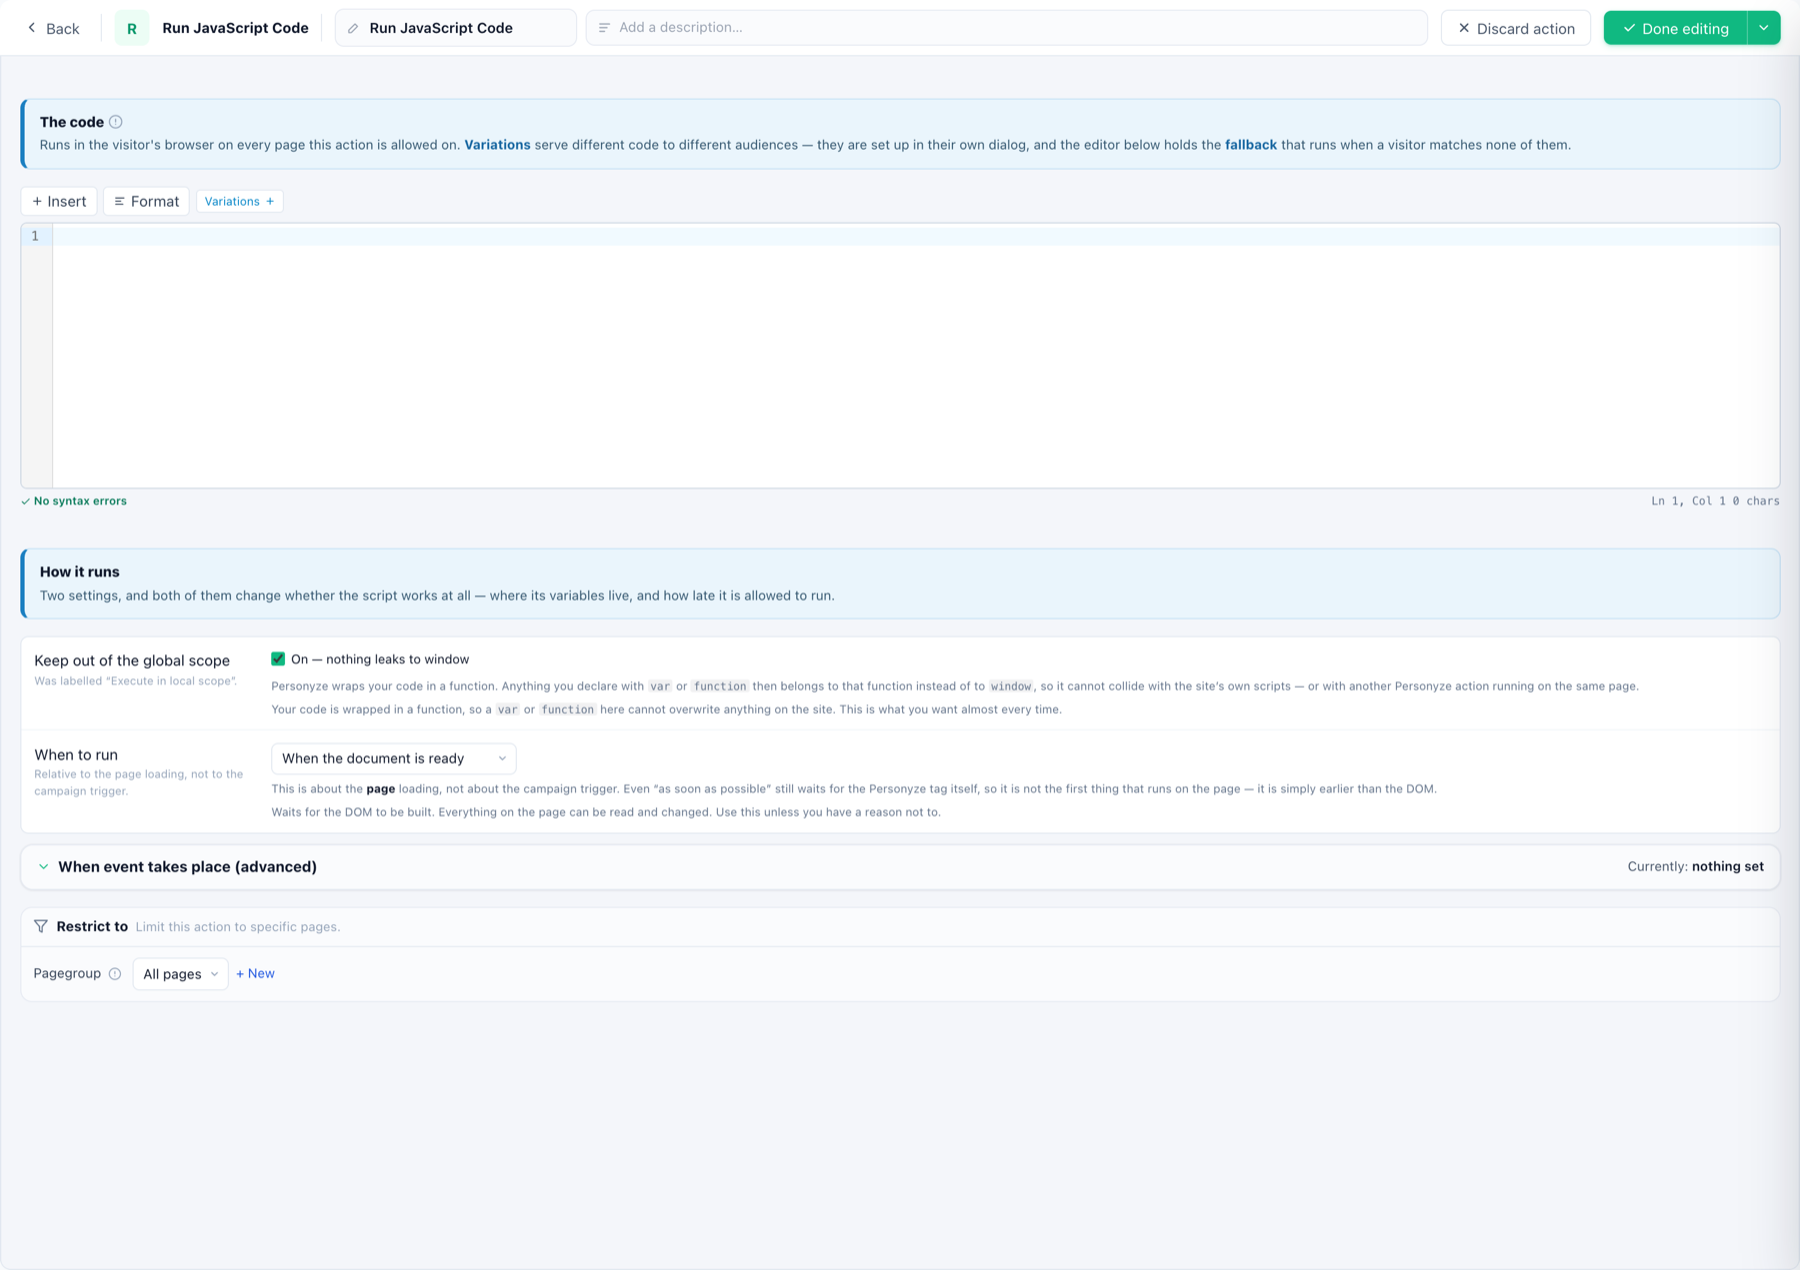Click the Add a description field
This screenshot has height=1270, width=1800.
click(1007, 27)
